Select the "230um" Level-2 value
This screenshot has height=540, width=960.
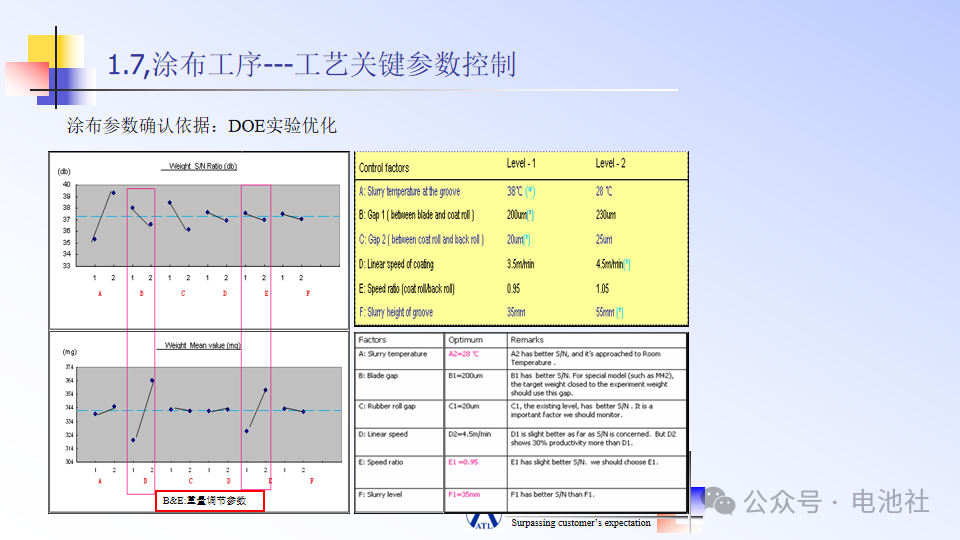click(606, 215)
